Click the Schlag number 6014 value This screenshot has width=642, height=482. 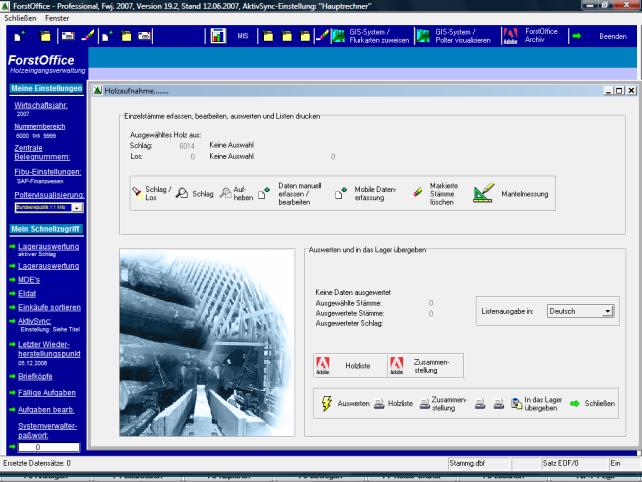[x=187, y=146]
